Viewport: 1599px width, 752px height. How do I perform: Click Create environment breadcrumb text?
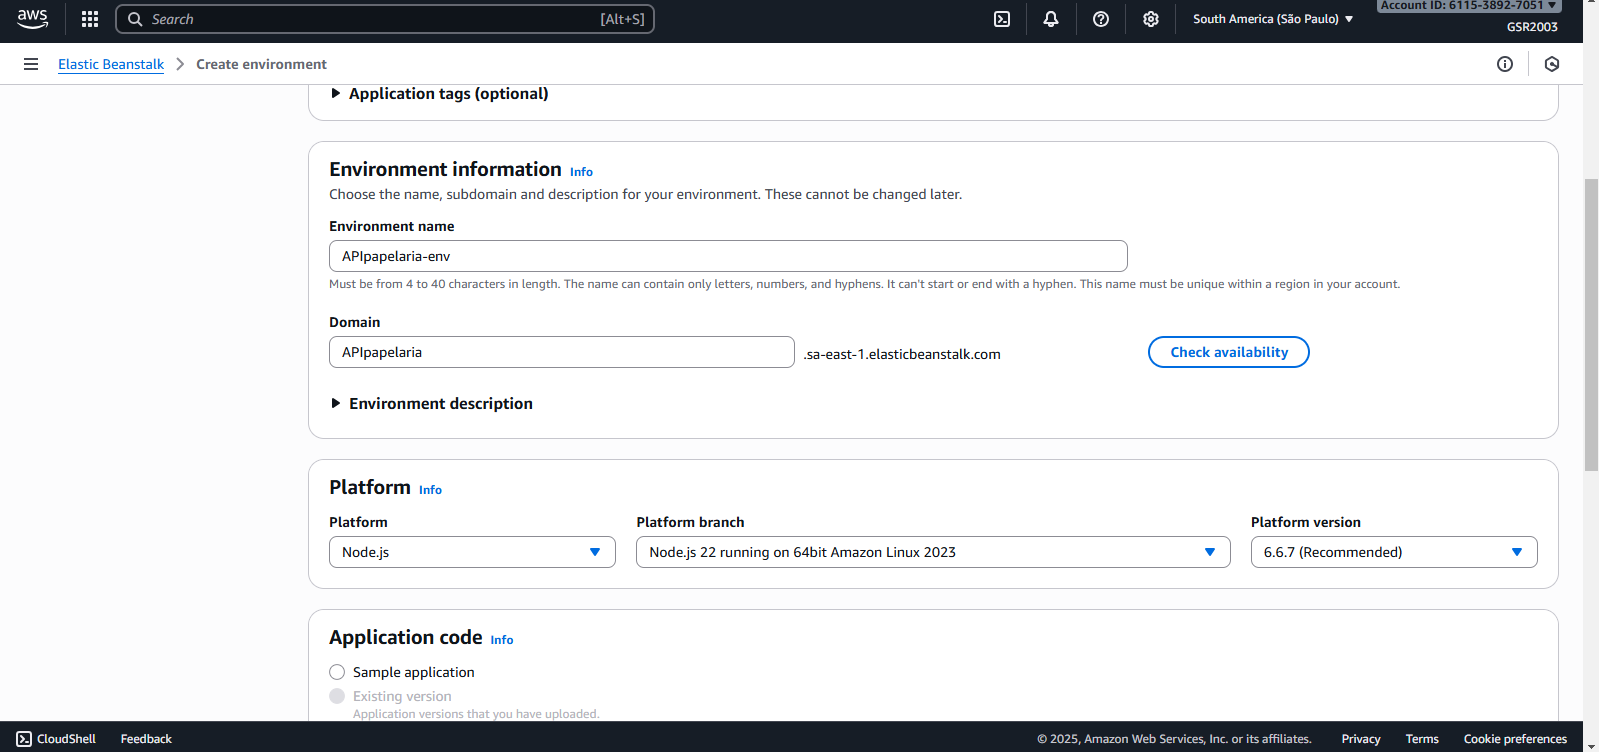261,64
